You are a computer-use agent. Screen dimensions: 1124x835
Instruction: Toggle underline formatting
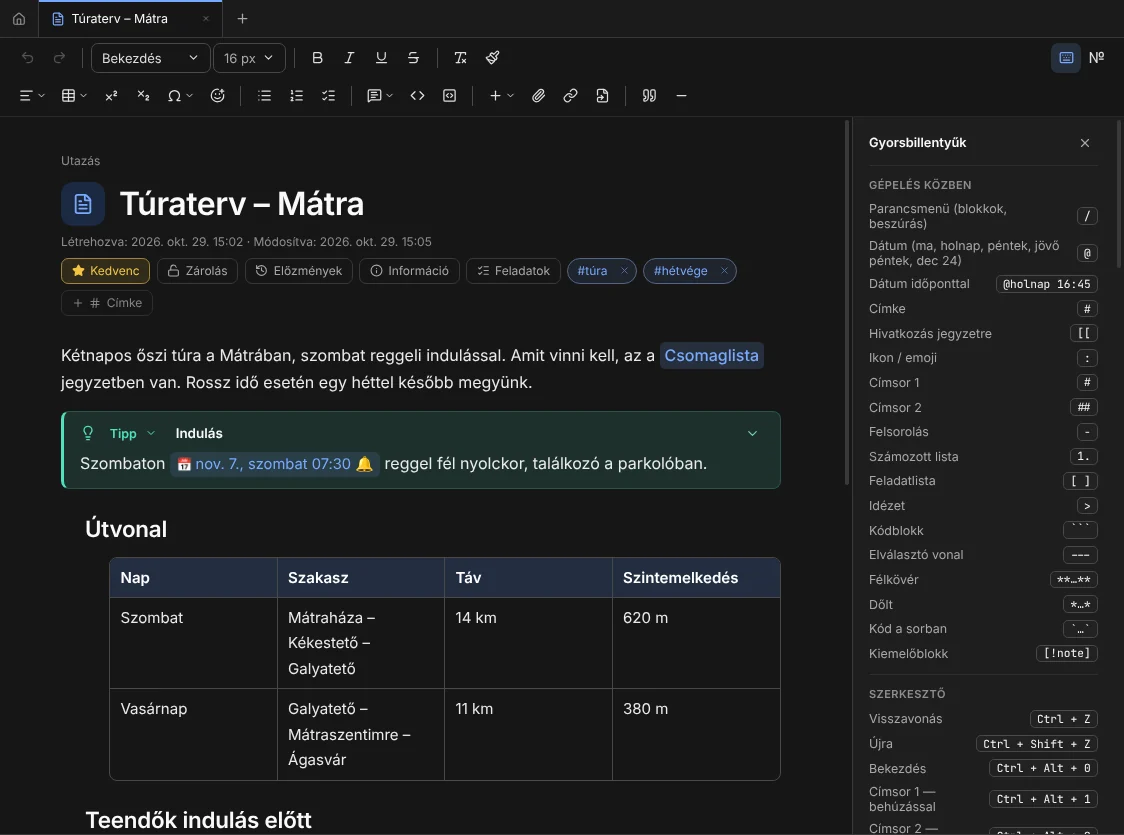coord(381,58)
